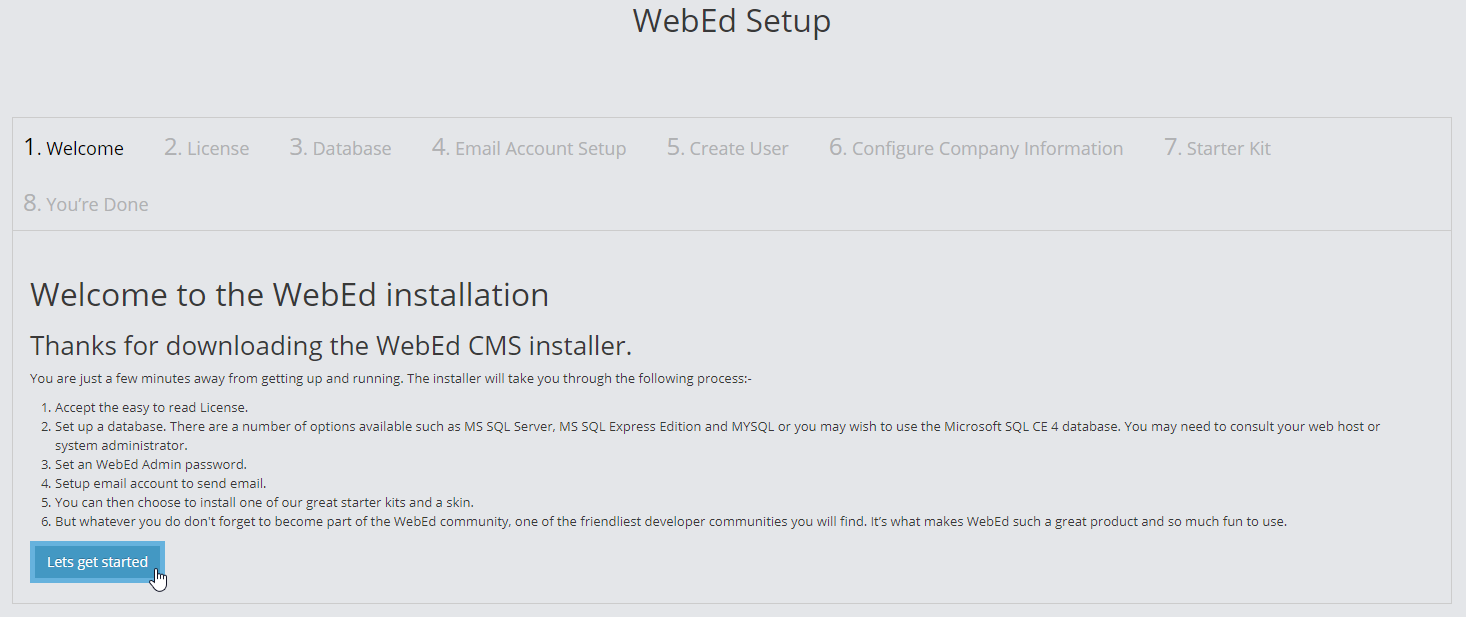
Task: Select the Starter Kit step tab
Action: click(x=1217, y=147)
